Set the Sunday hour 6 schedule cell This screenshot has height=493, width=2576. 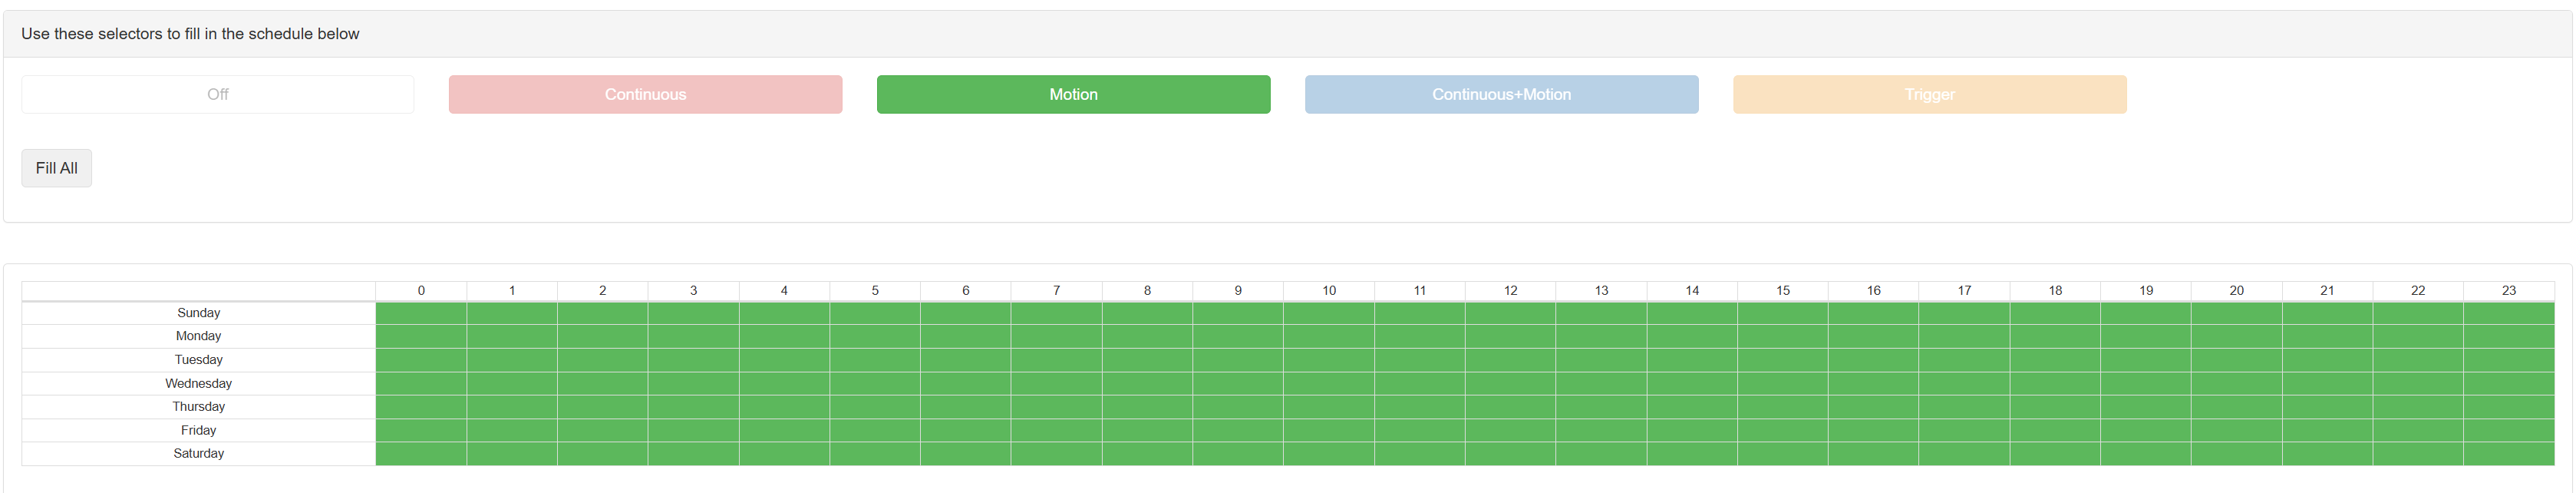[966, 313]
